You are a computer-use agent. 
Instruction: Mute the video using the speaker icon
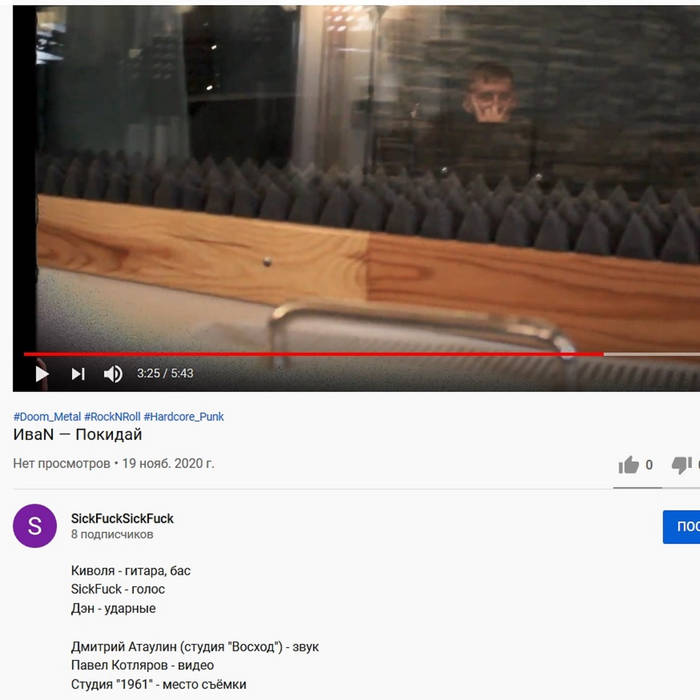pyautogui.click(x=113, y=374)
